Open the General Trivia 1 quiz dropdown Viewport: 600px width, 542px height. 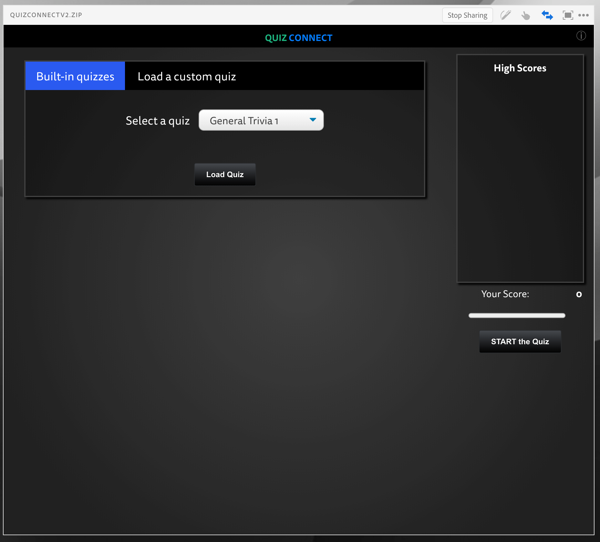261,120
